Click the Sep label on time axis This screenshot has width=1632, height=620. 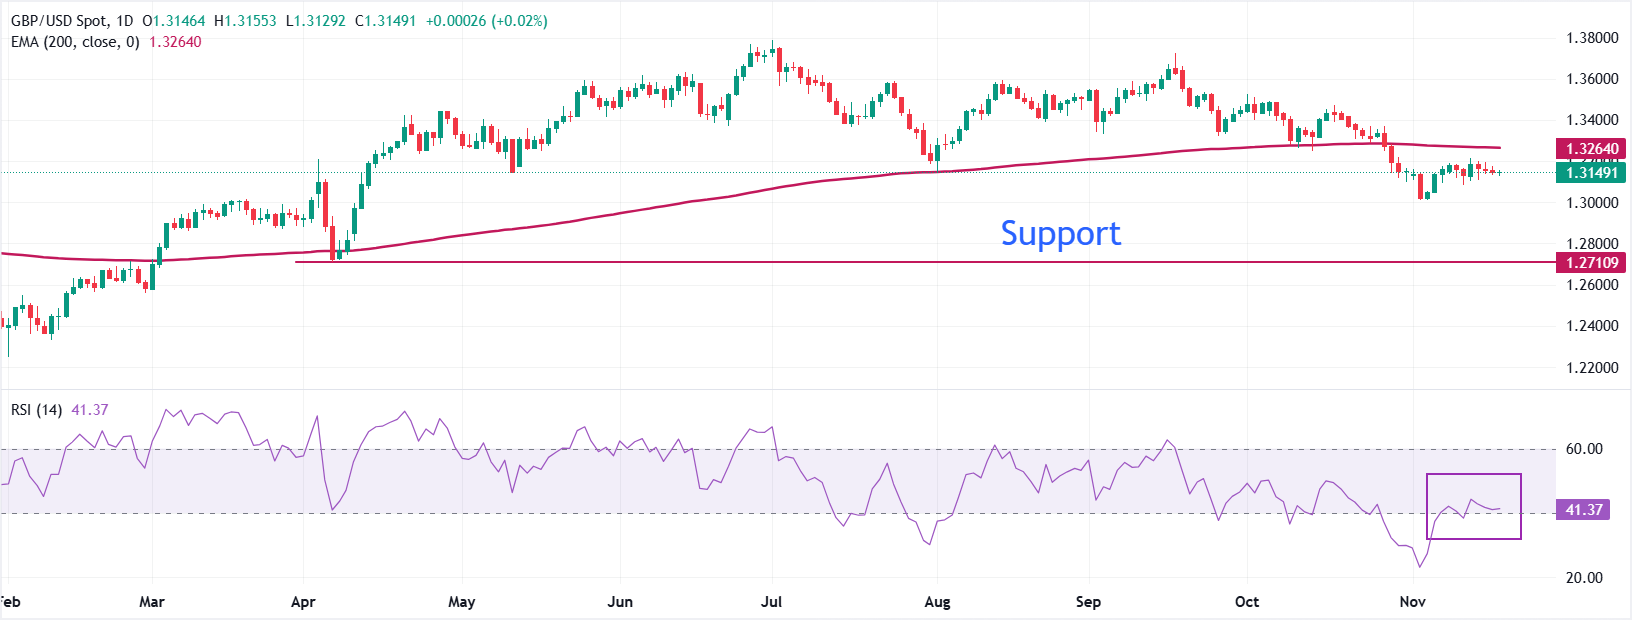[1088, 602]
